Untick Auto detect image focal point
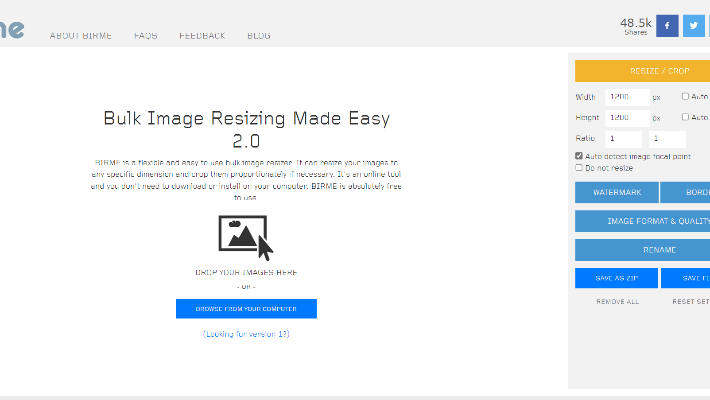710x400 pixels. (579, 156)
